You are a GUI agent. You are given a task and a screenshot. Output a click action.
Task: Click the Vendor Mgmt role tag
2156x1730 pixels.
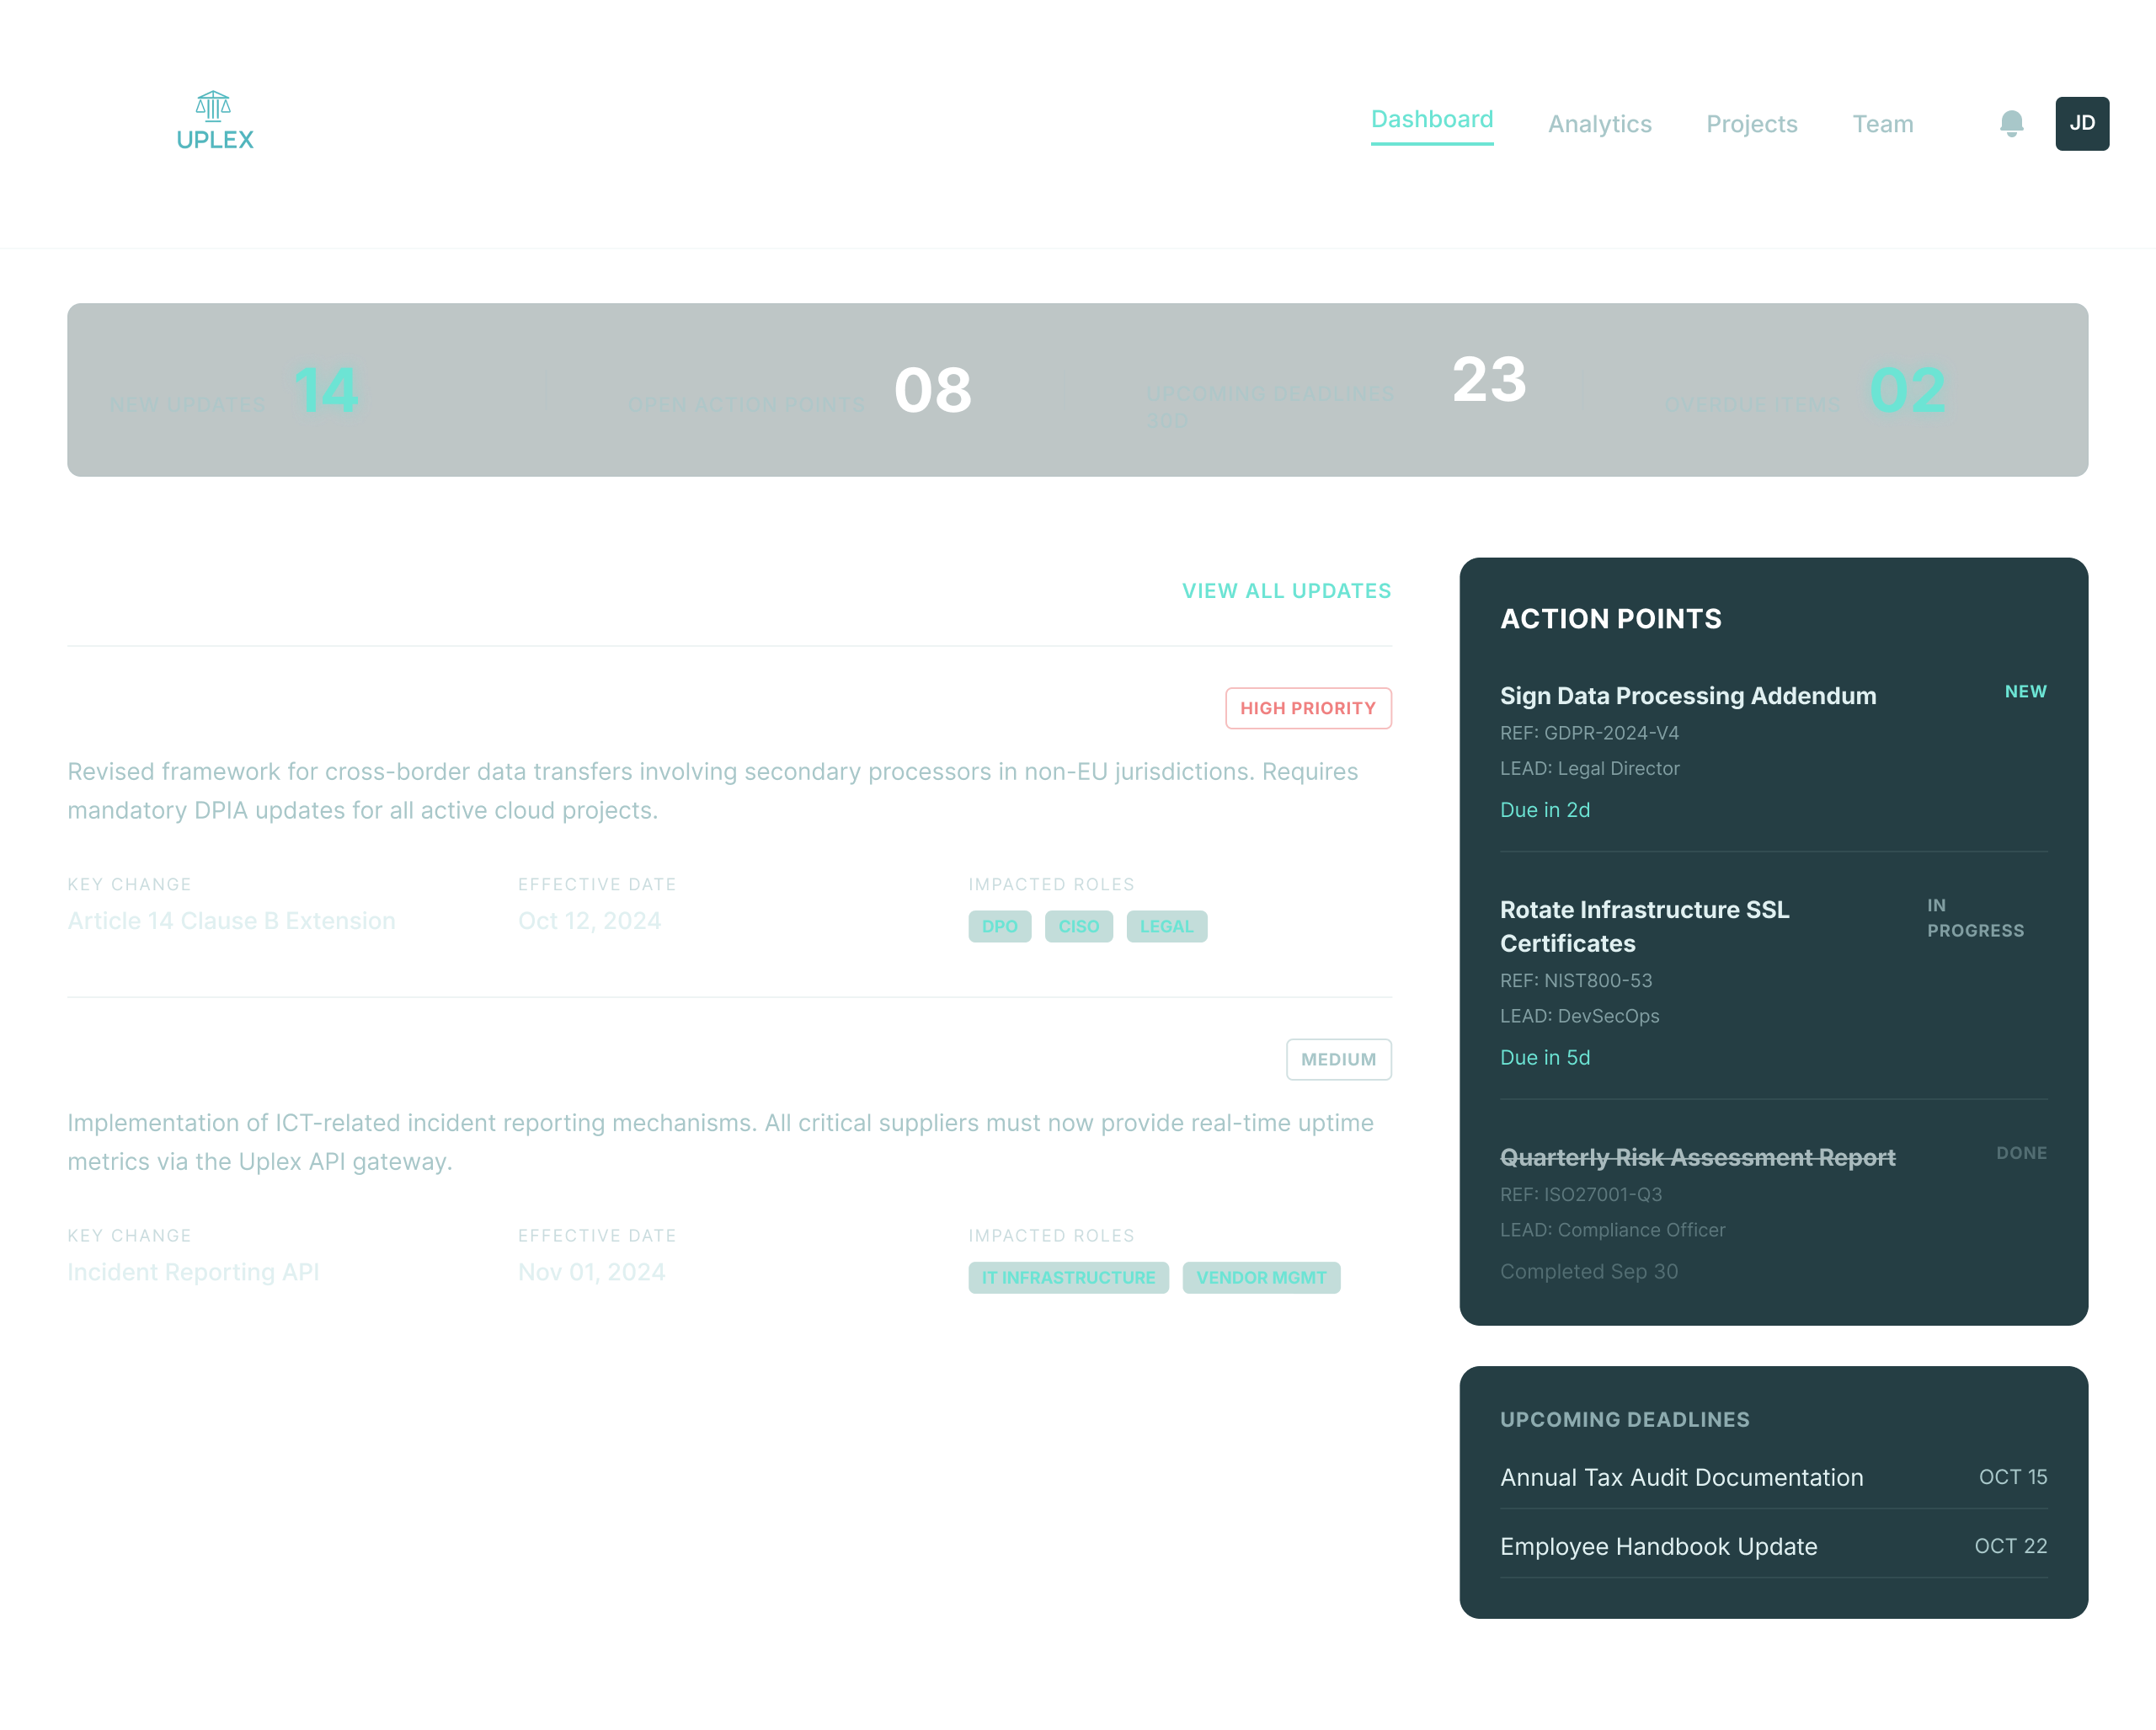[1260, 1277]
